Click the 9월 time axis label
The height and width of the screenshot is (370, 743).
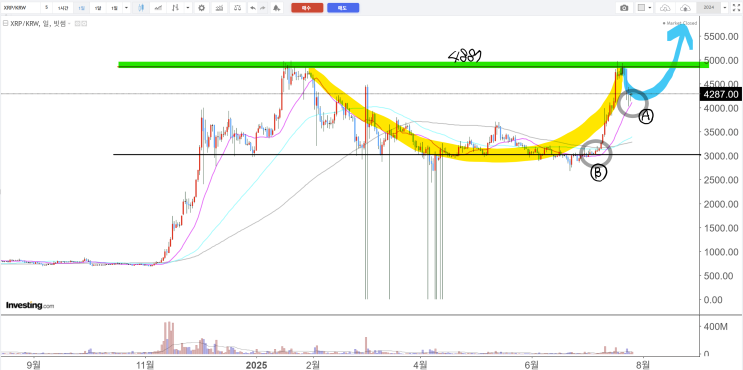[33, 364]
